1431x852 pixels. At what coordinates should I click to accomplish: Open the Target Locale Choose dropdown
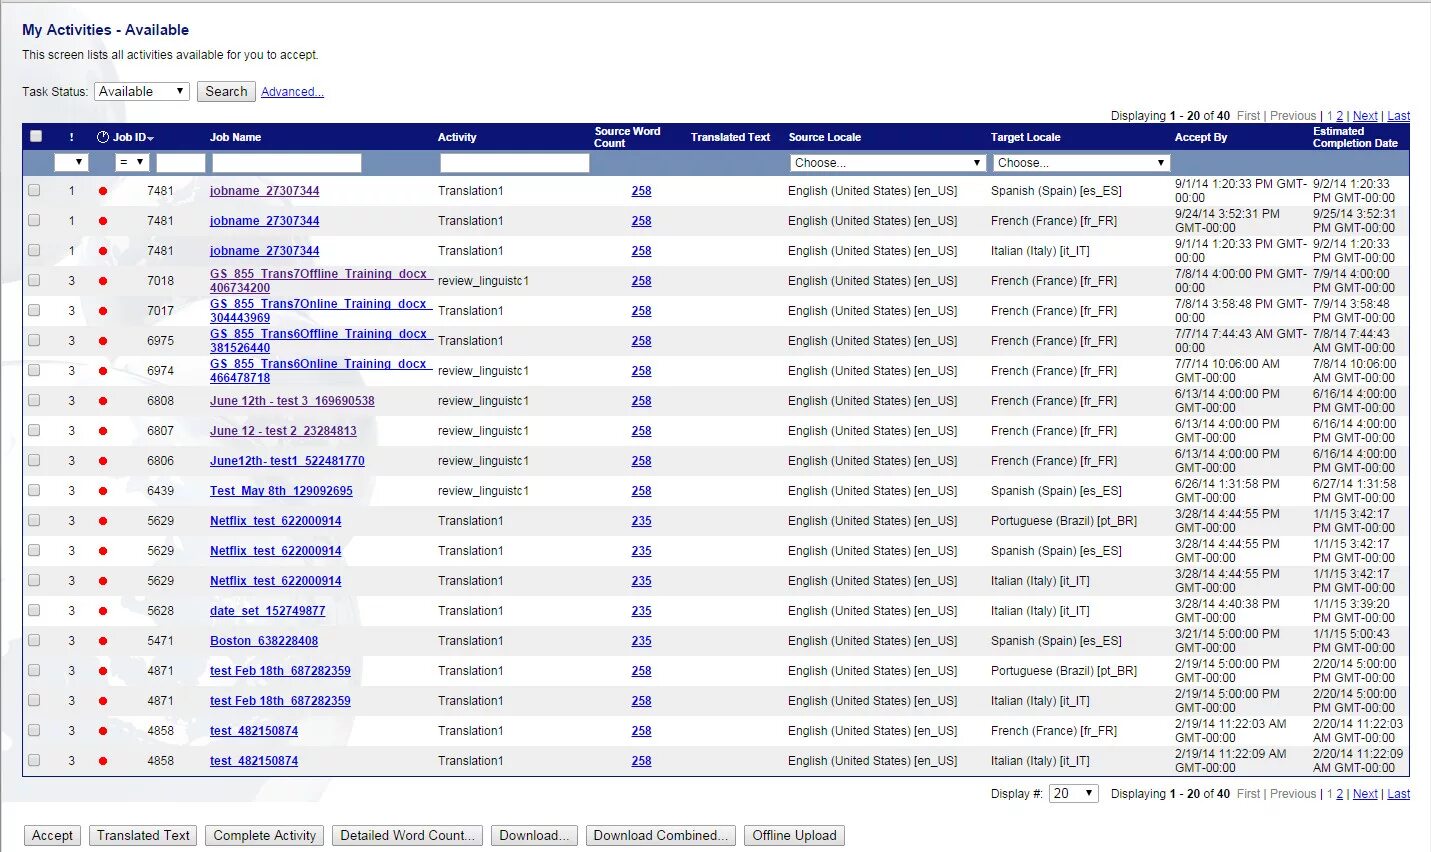[x=1080, y=162]
